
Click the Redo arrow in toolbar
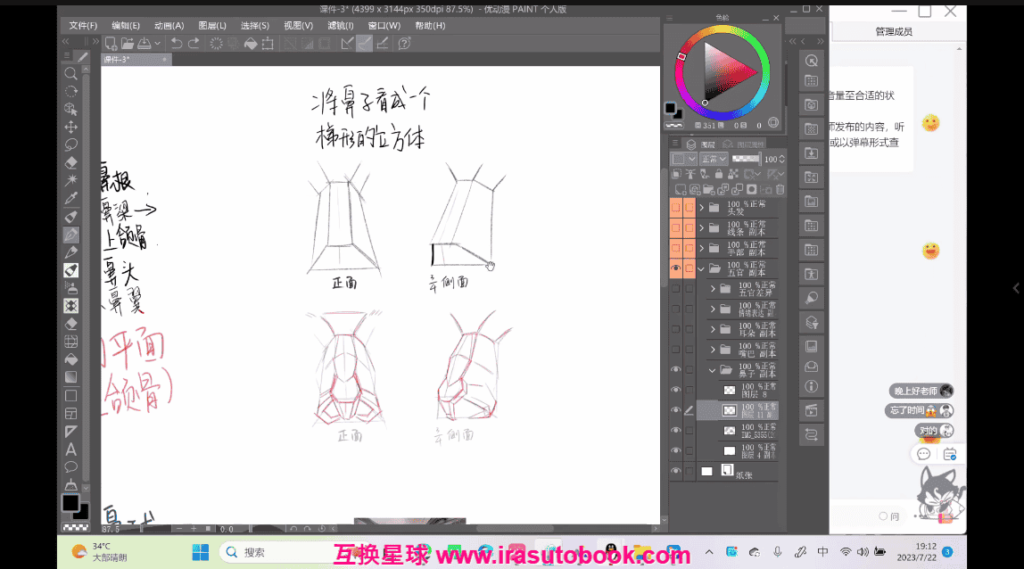194,43
